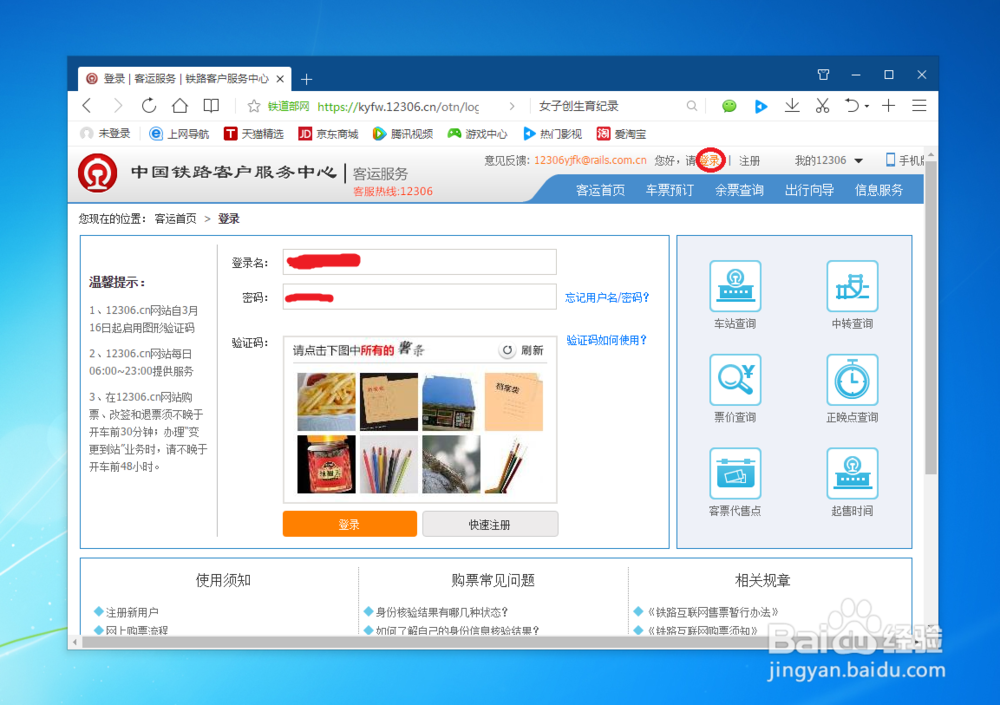
Task: Open 车票预订 navigation tab
Action: [x=670, y=190]
